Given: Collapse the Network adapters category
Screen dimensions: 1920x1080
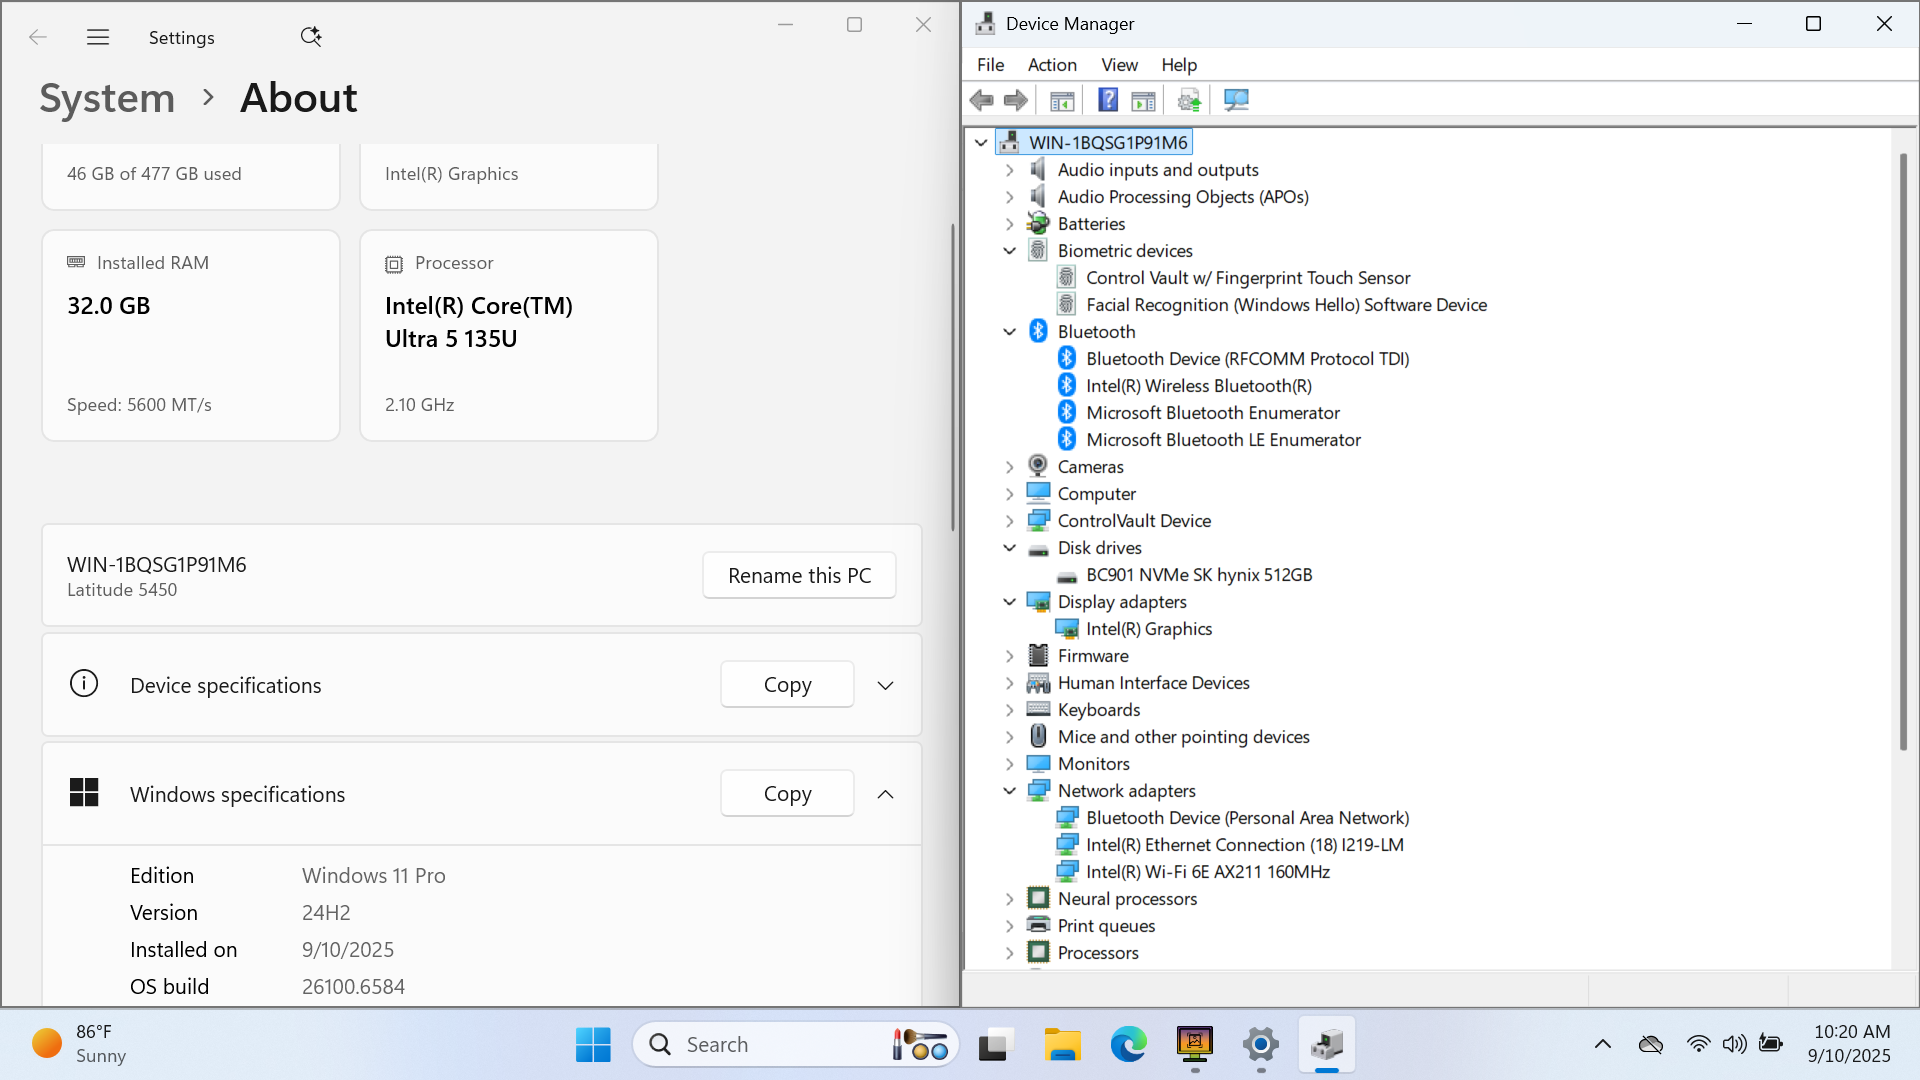Looking at the screenshot, I should [x=1010, y=791].
